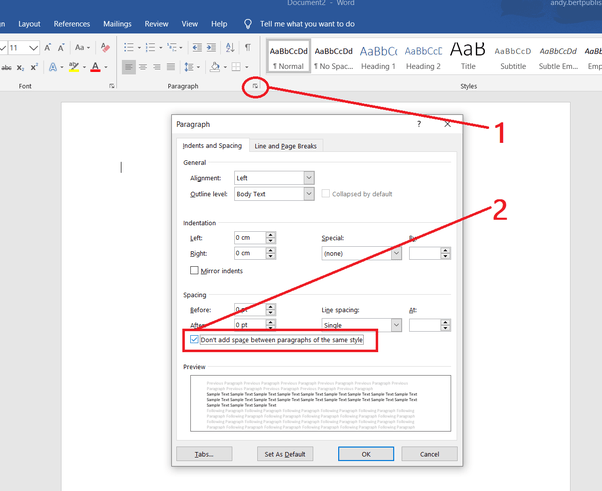The image size is (602, 491).
Task: Select Indents and Spacing tab
Action: pyautogui.click(x=212, y=145)
